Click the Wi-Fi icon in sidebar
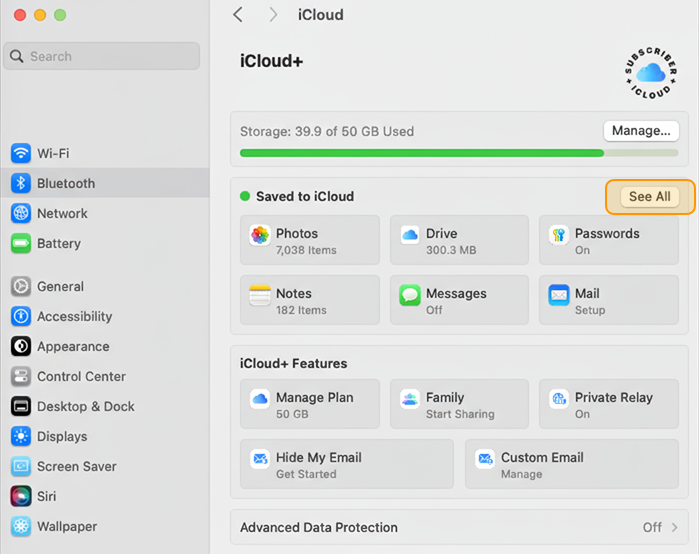 click(x=21, y=153)
